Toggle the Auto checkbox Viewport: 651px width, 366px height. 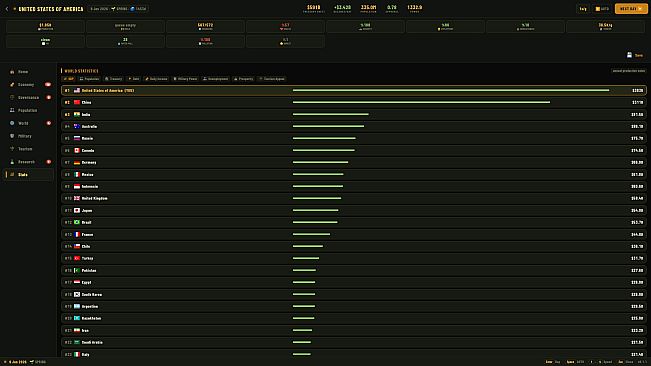click(x=598, y=9)
